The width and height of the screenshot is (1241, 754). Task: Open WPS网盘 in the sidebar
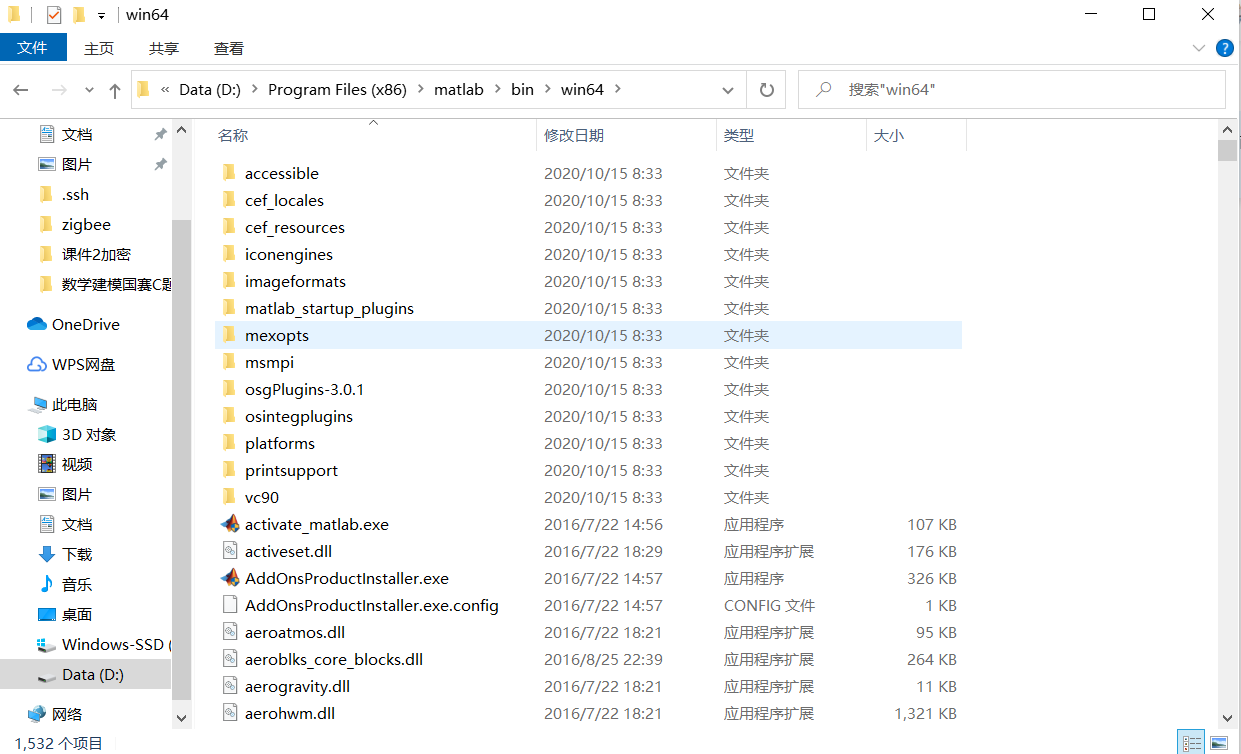pos(70,364)
